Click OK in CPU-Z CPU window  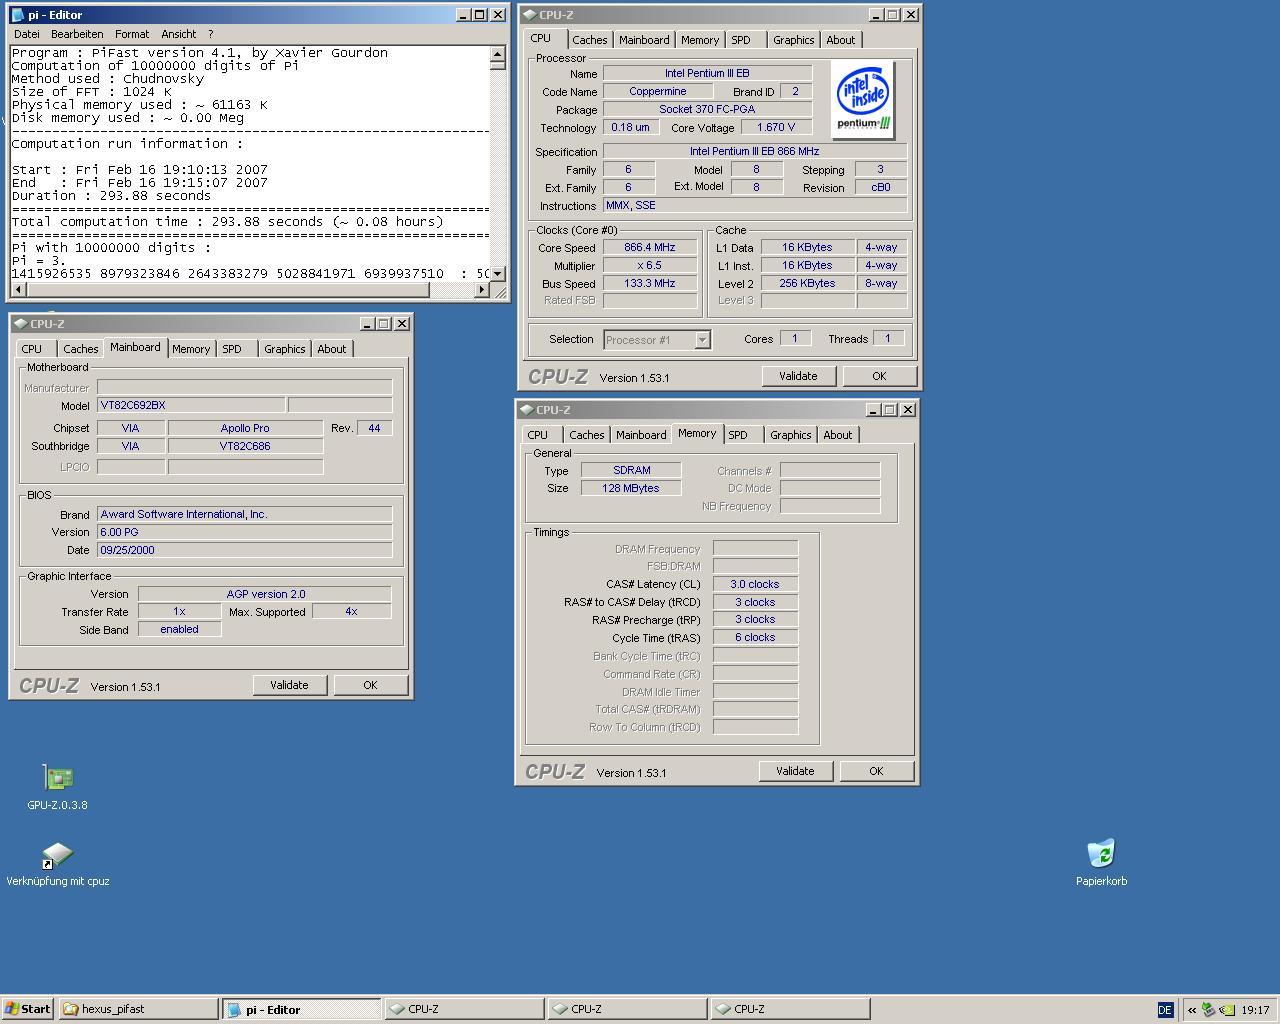point(879,376)
